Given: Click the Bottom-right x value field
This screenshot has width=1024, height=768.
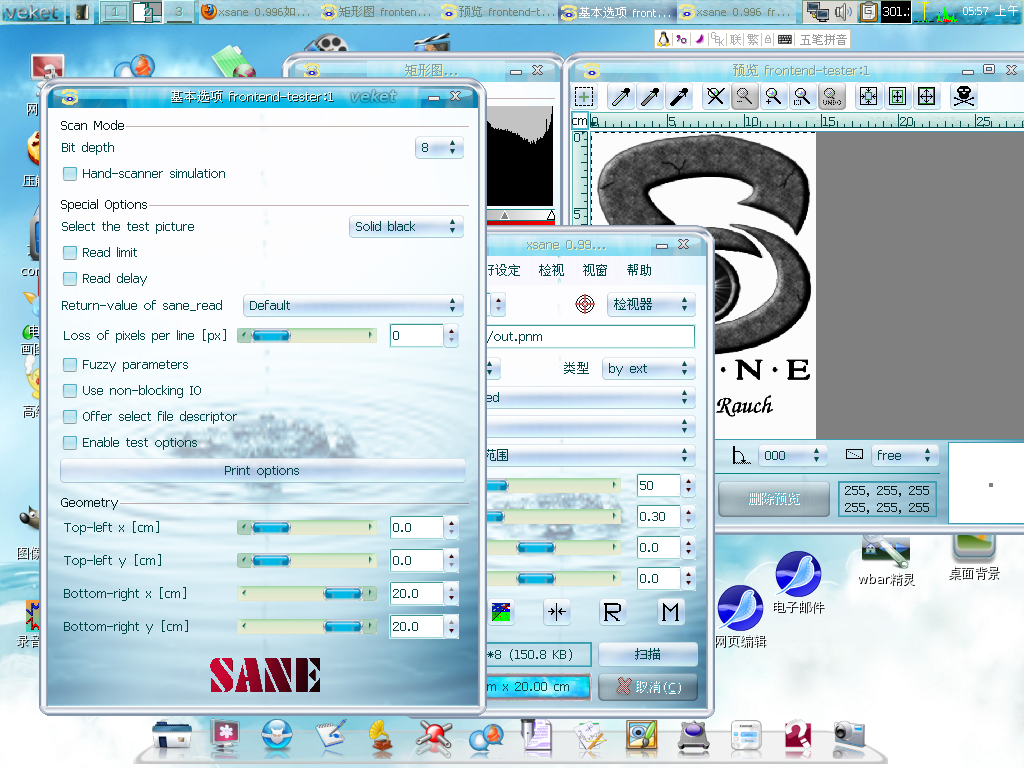Looking at the screenshot, I should point(417,594).
